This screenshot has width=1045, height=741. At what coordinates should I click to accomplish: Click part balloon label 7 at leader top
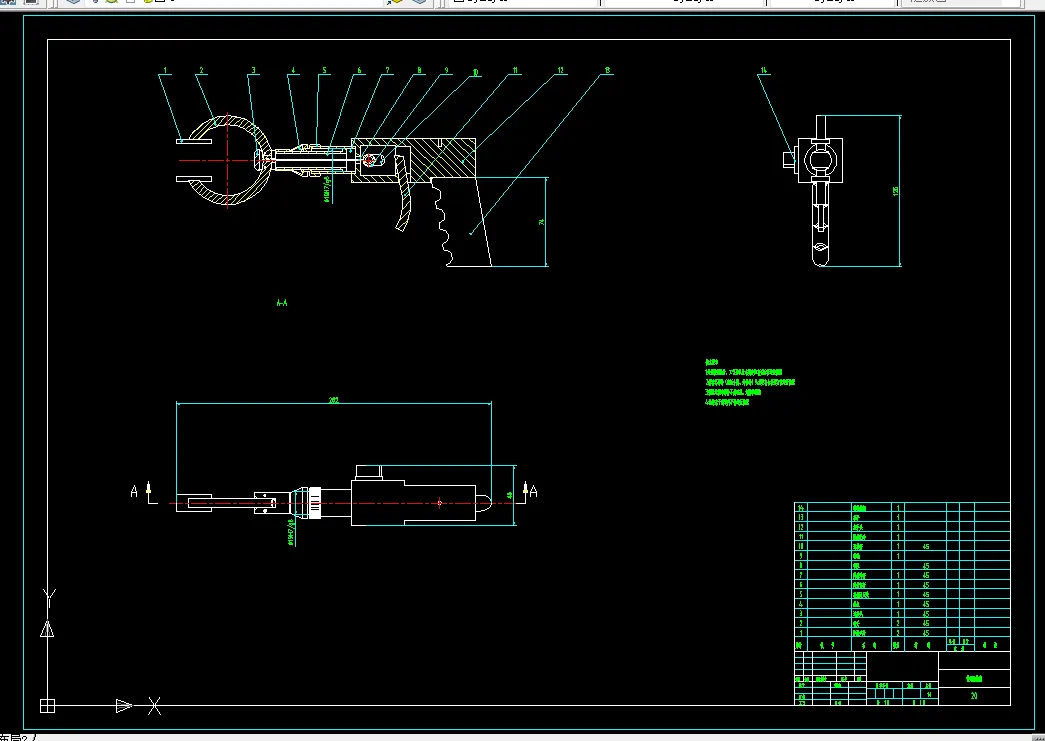[388, 70]
